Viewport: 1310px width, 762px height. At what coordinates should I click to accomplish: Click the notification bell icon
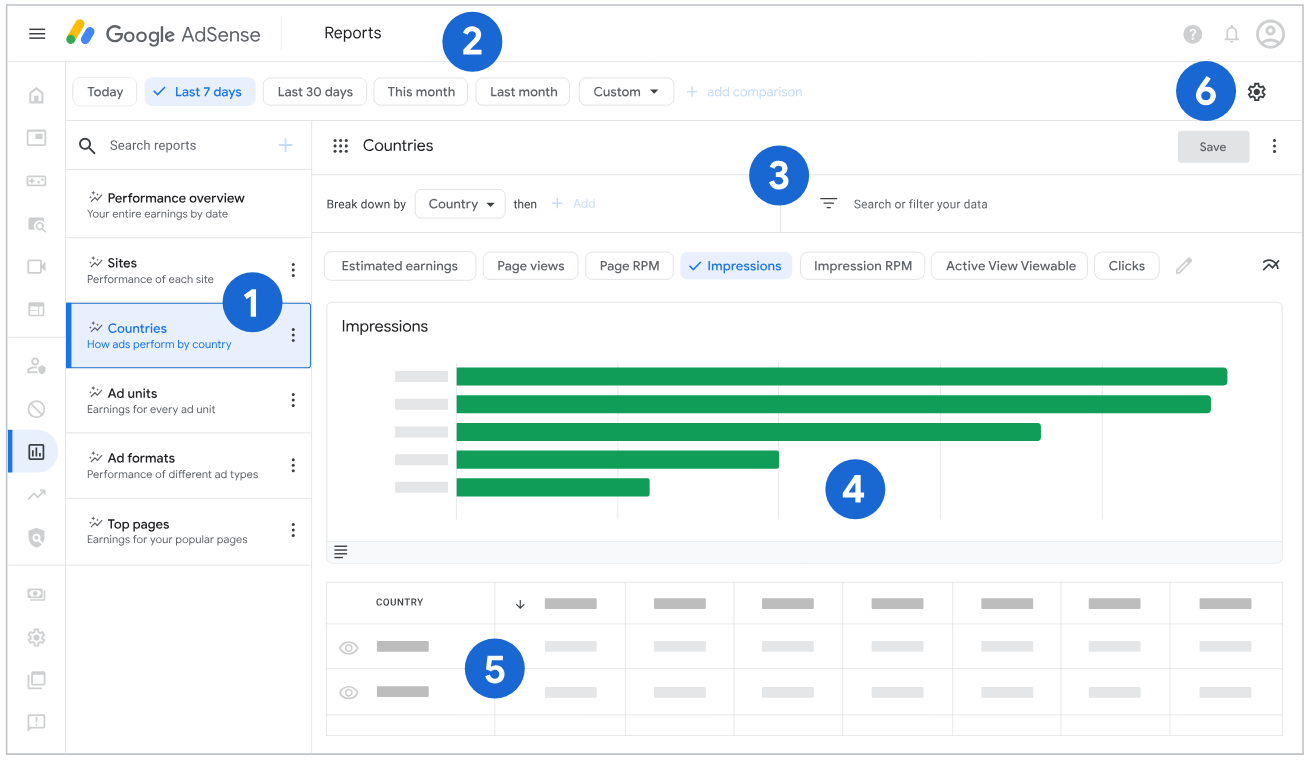(x=1232, y=33)
